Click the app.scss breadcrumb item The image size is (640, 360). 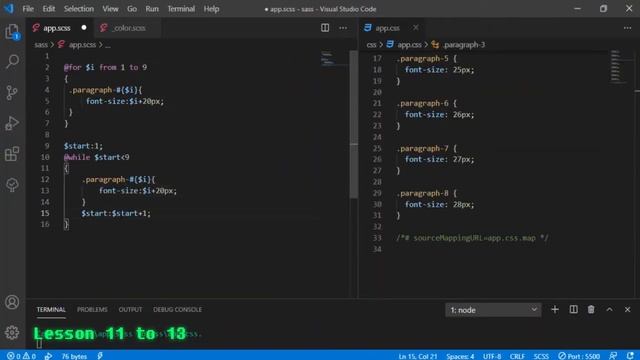click(82, 44)
